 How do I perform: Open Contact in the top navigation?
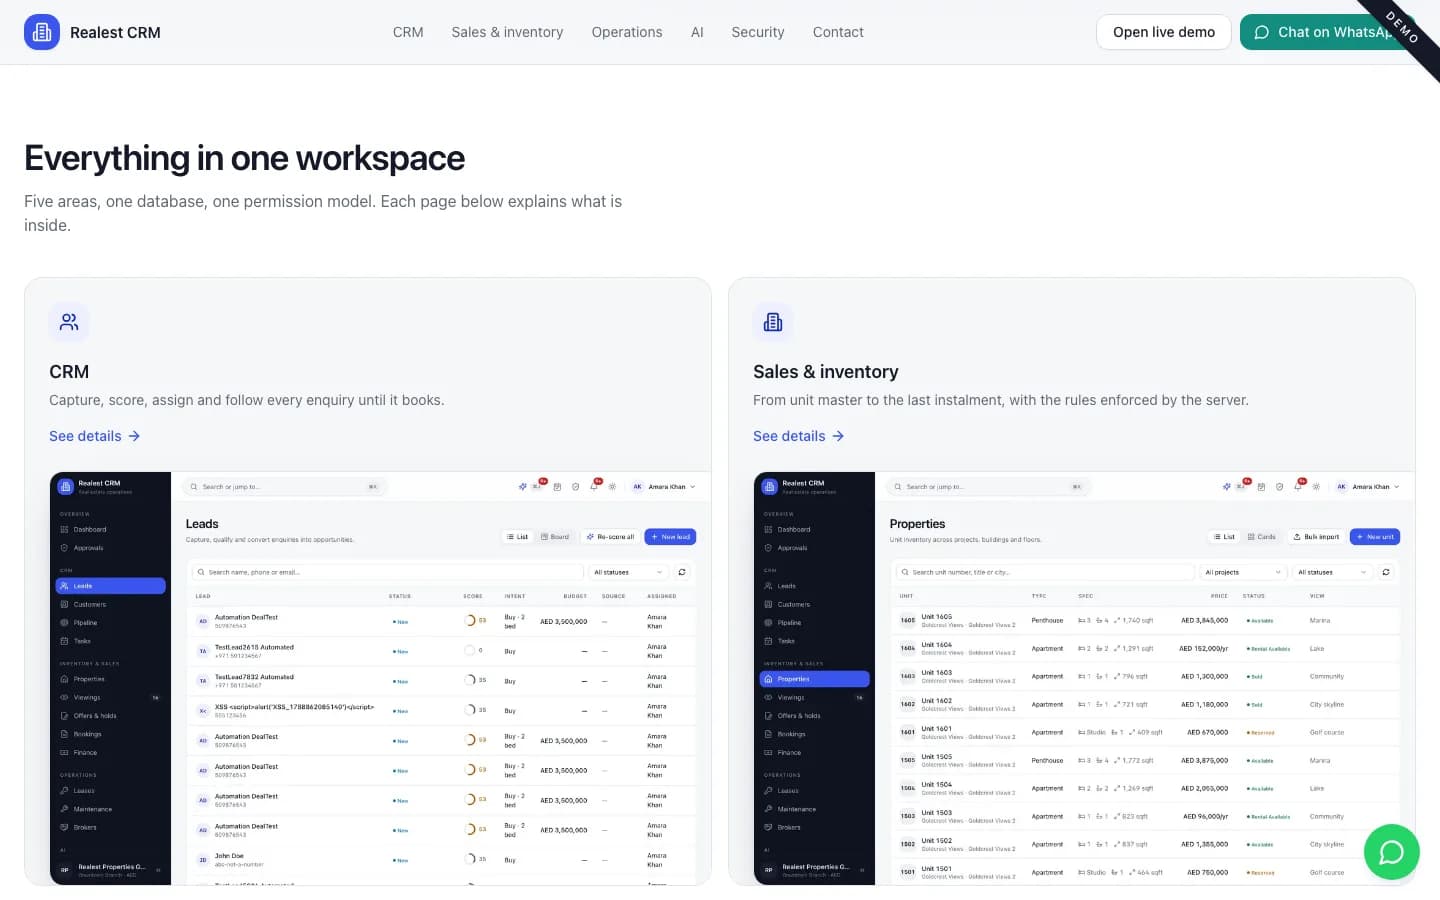(838, 32)
